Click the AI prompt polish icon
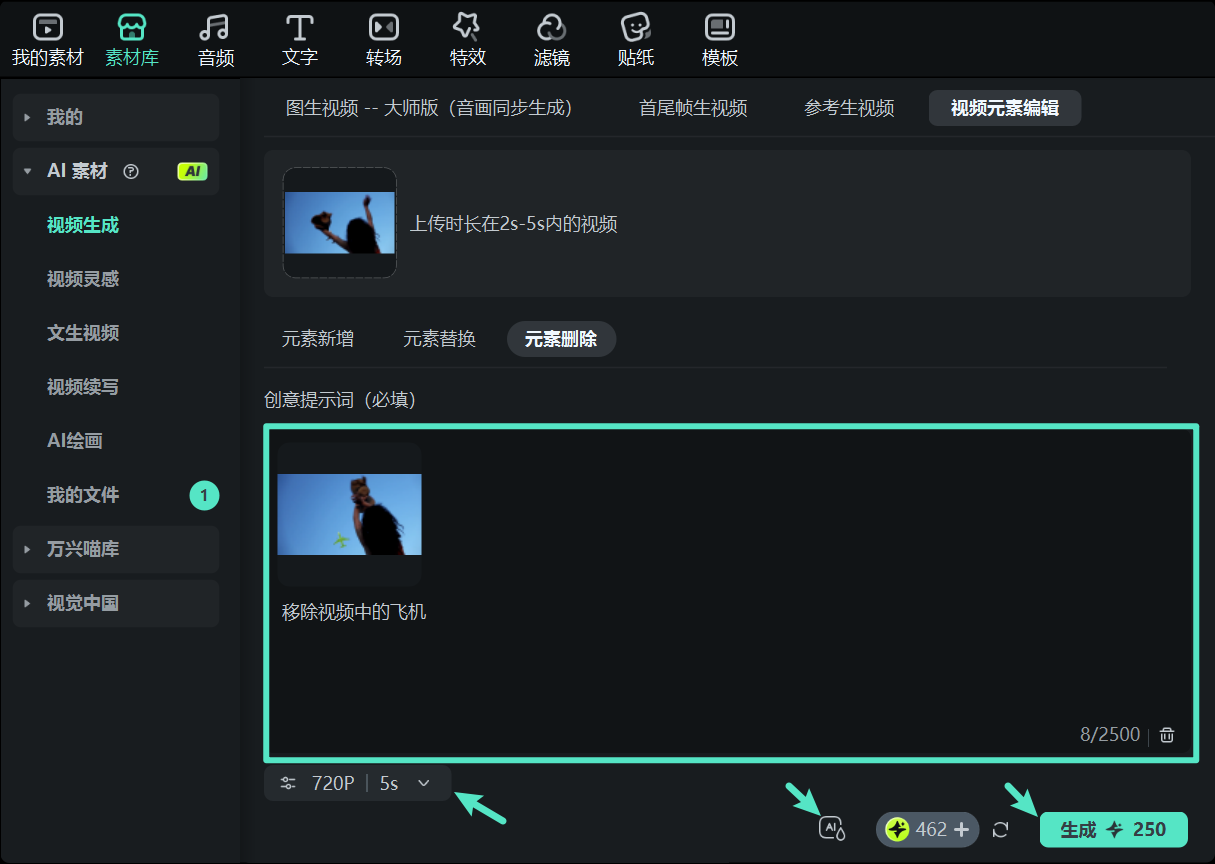 830,828
